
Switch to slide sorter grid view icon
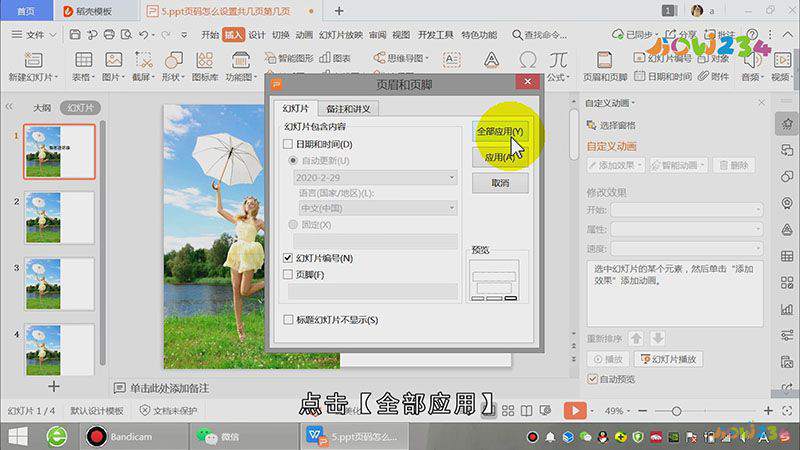[x=508, y=411]
